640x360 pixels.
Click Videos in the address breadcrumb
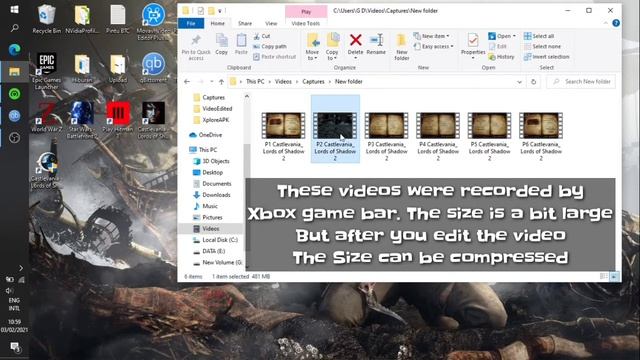283,82
